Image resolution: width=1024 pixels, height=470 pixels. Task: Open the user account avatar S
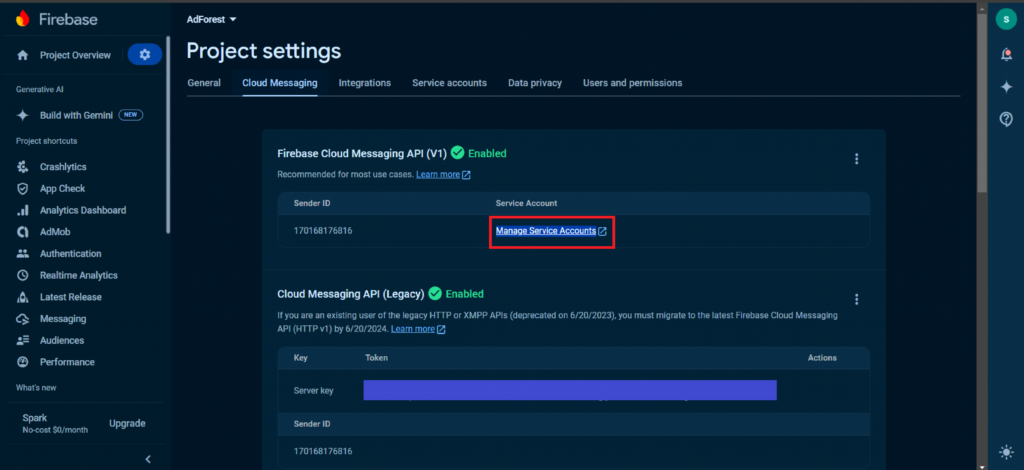[1006, 20]
